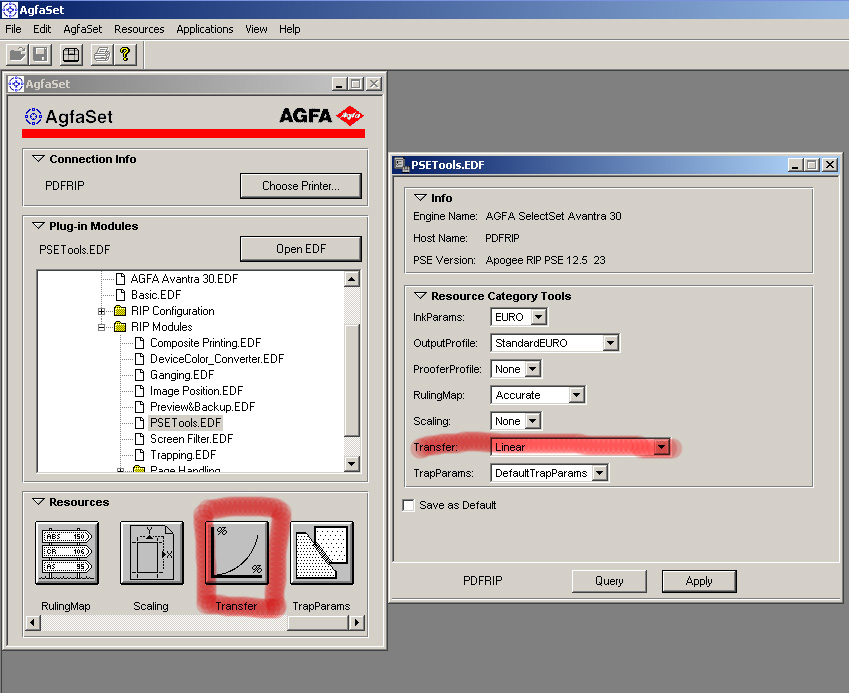
Task: Open the Resources menu
Action: click(139, 29)
